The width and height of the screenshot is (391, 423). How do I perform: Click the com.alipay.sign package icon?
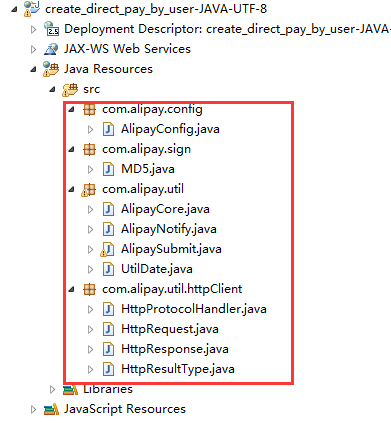(89, 149)
